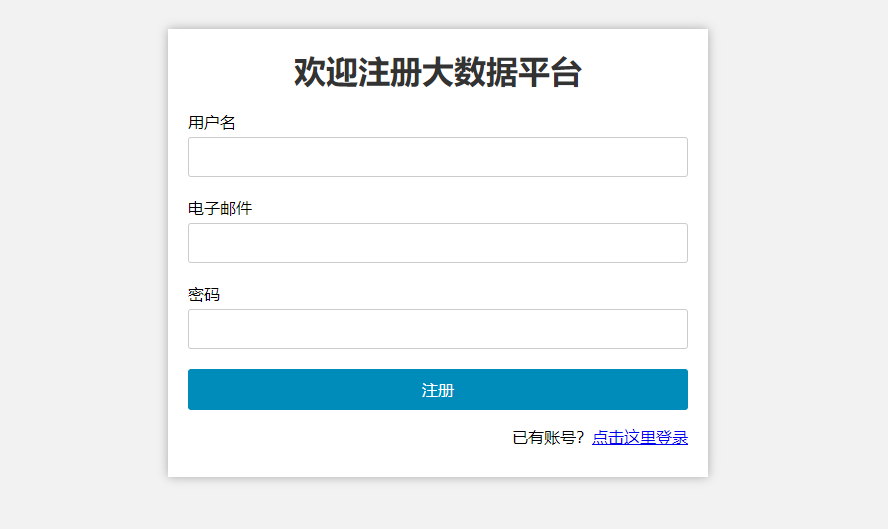The height and width of the screenshot is (529, 888).
Task: Activate the field below 电子邮件 label
Action: click(x=438, y=243)
